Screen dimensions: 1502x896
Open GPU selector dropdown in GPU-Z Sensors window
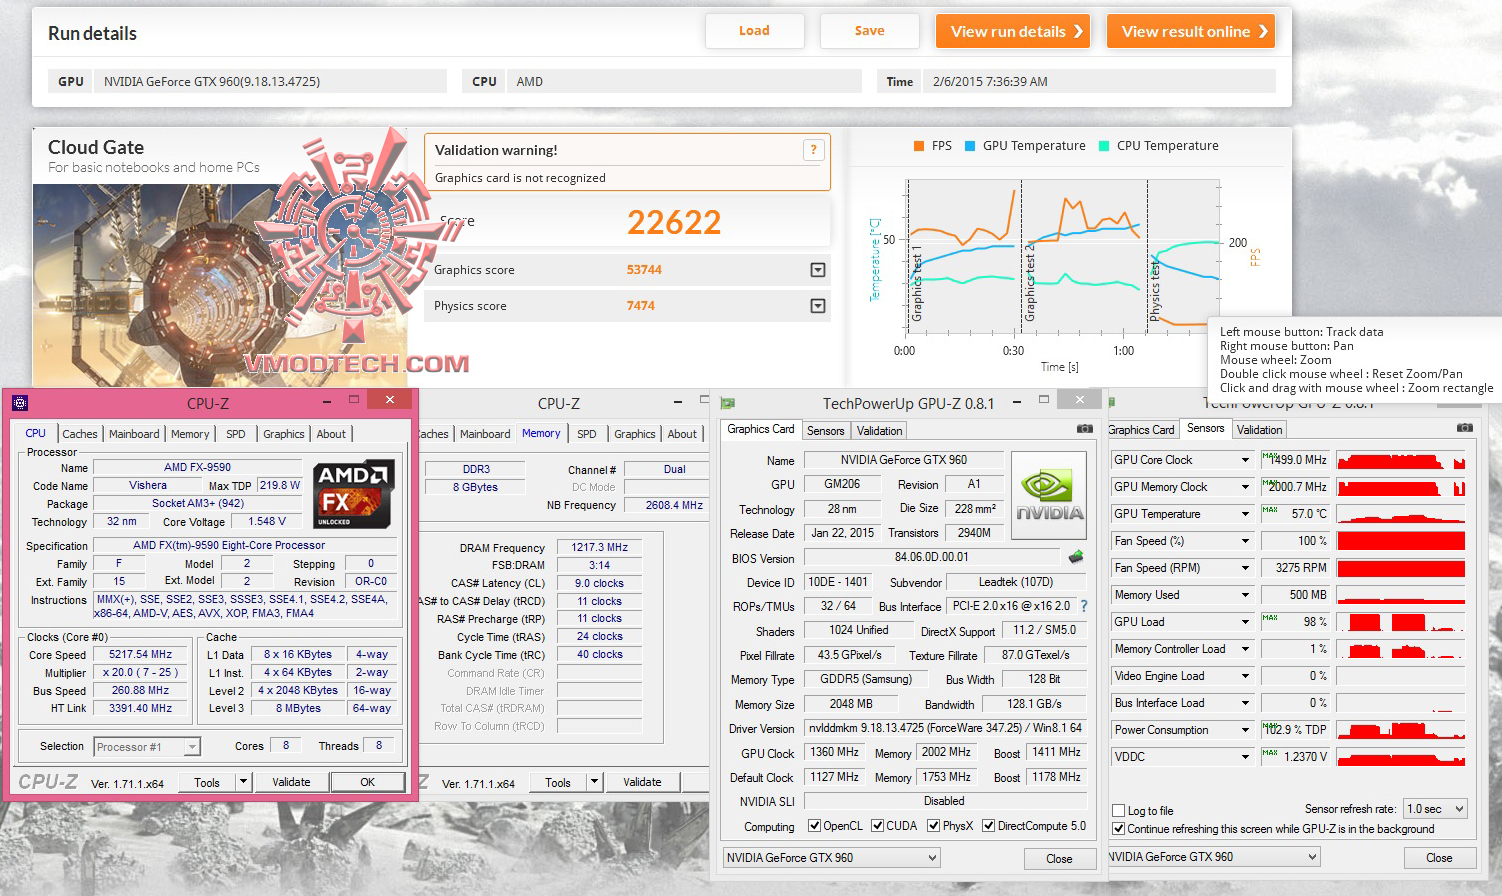(x=1213, y=857)
